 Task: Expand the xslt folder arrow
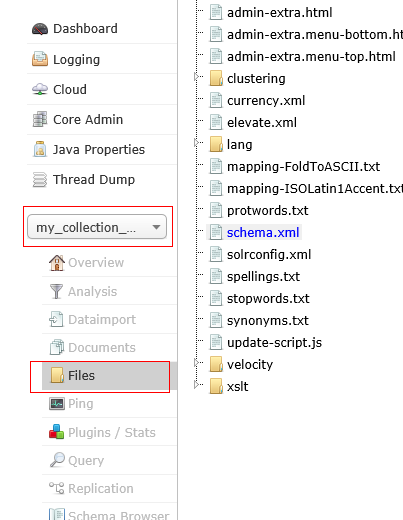click(196, 385)
